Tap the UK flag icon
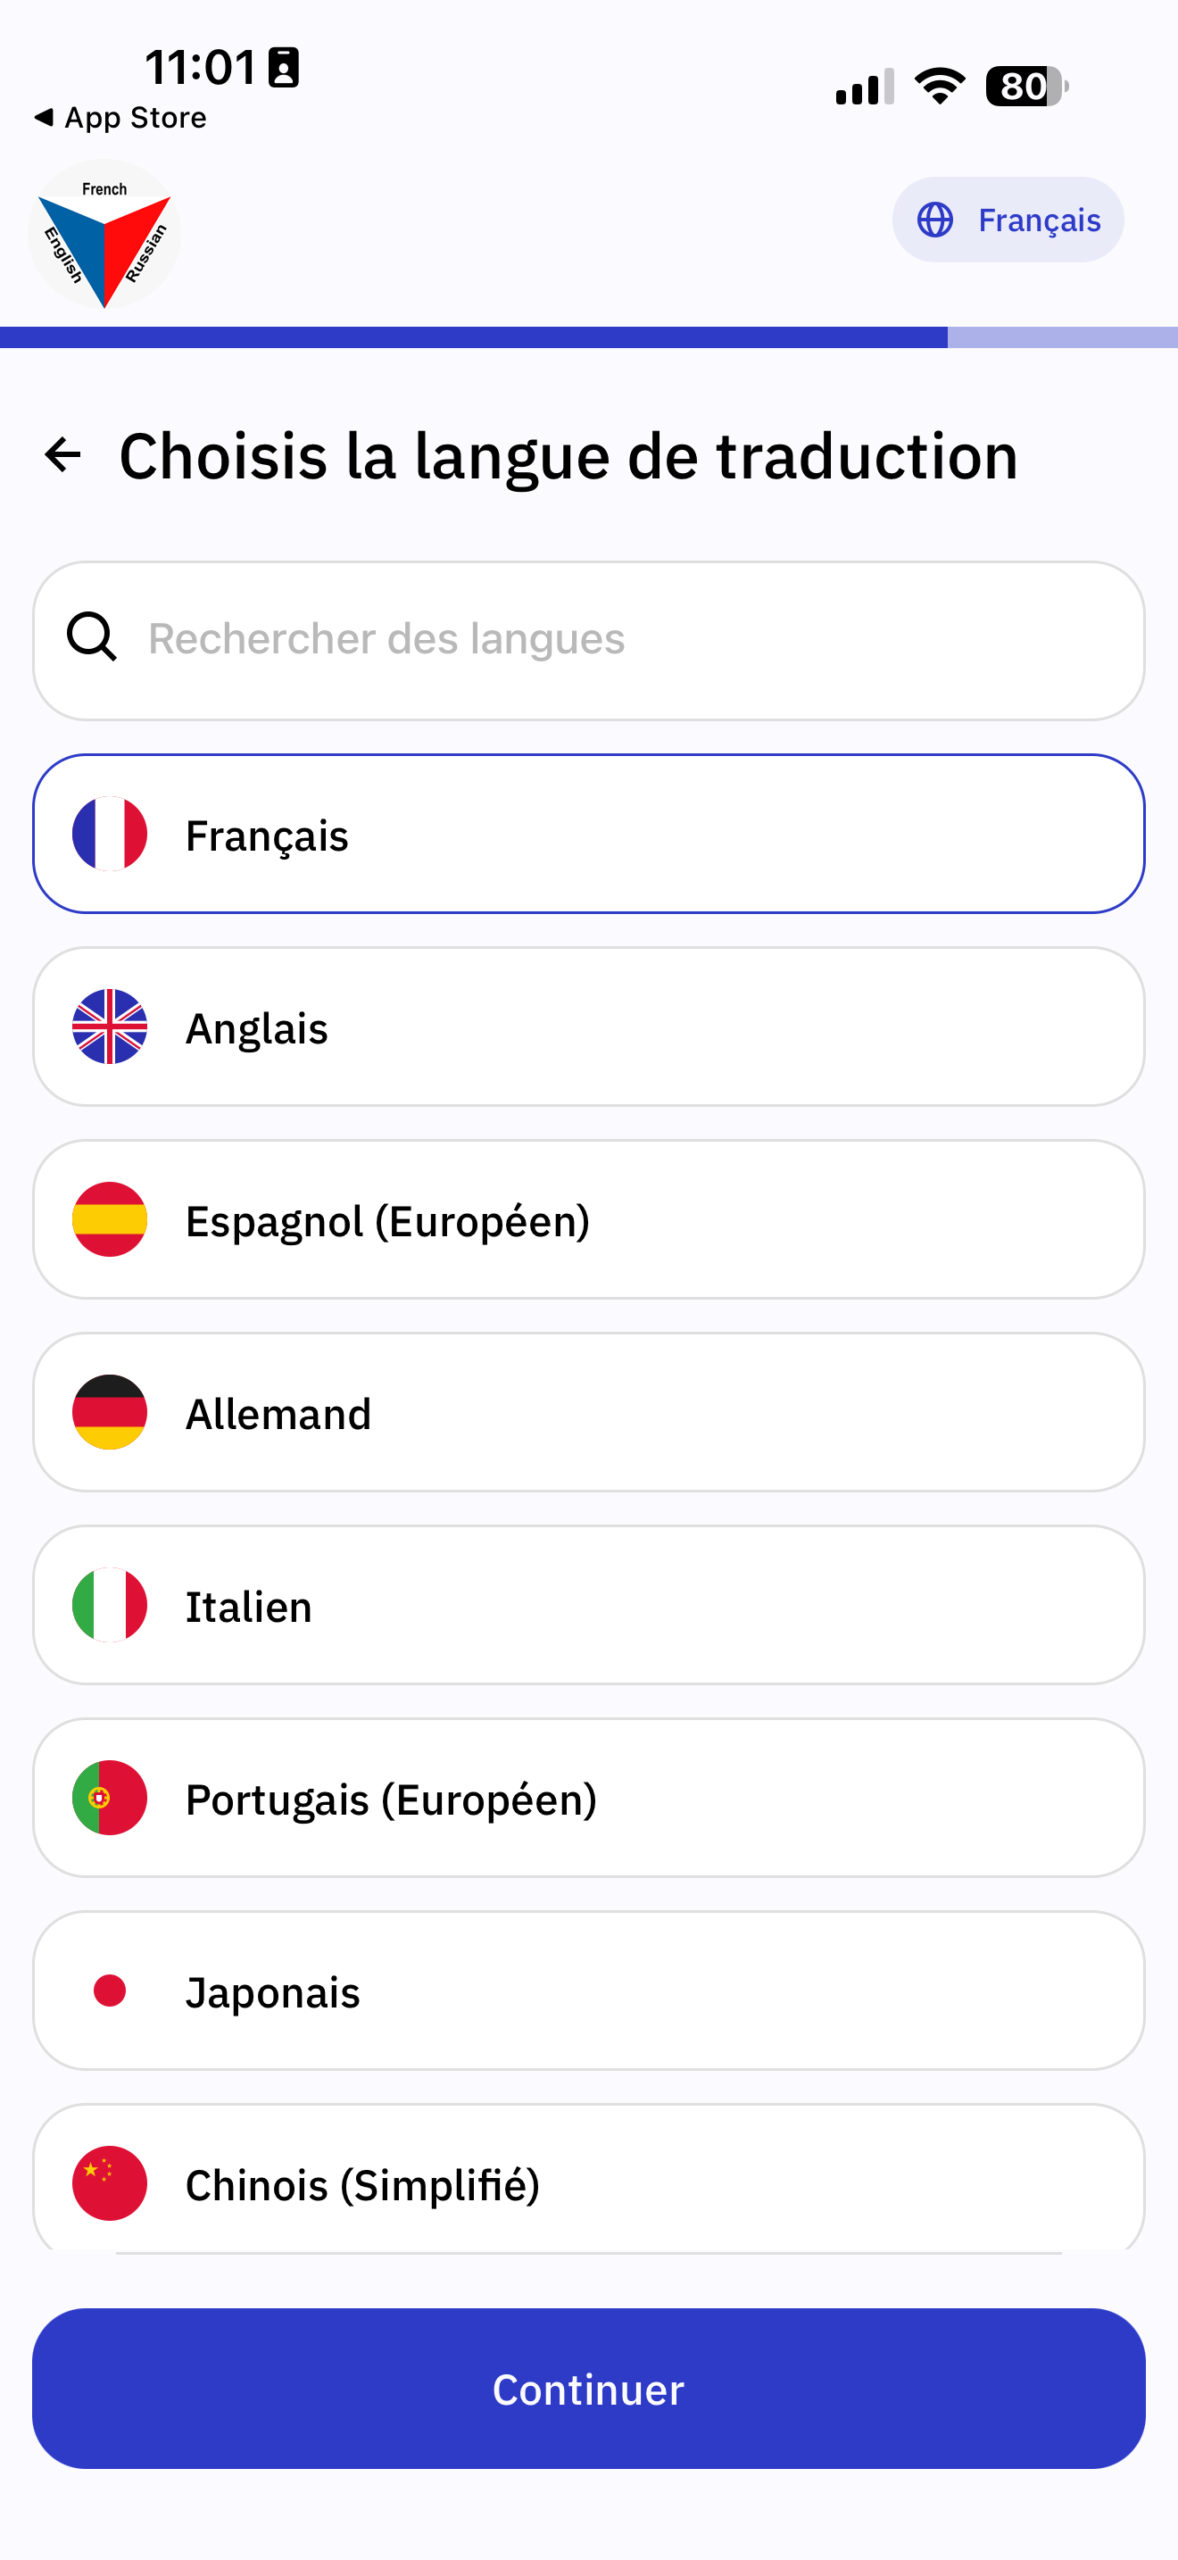This screenshot has width=1178, height=2560. (x=110, y=1026)
